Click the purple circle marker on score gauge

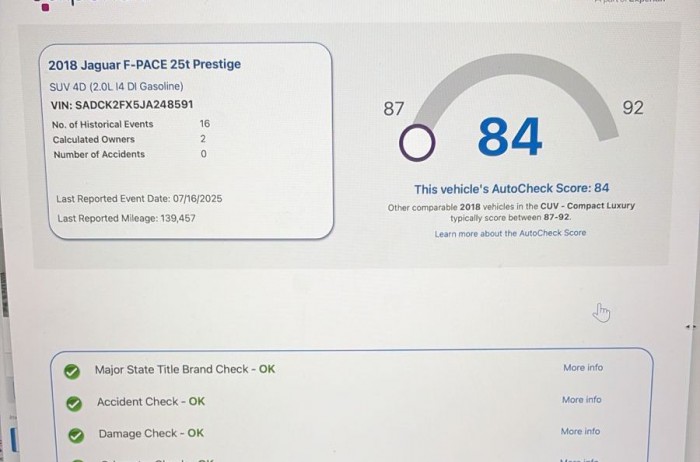pyautogui.click(x=415, y=144)
